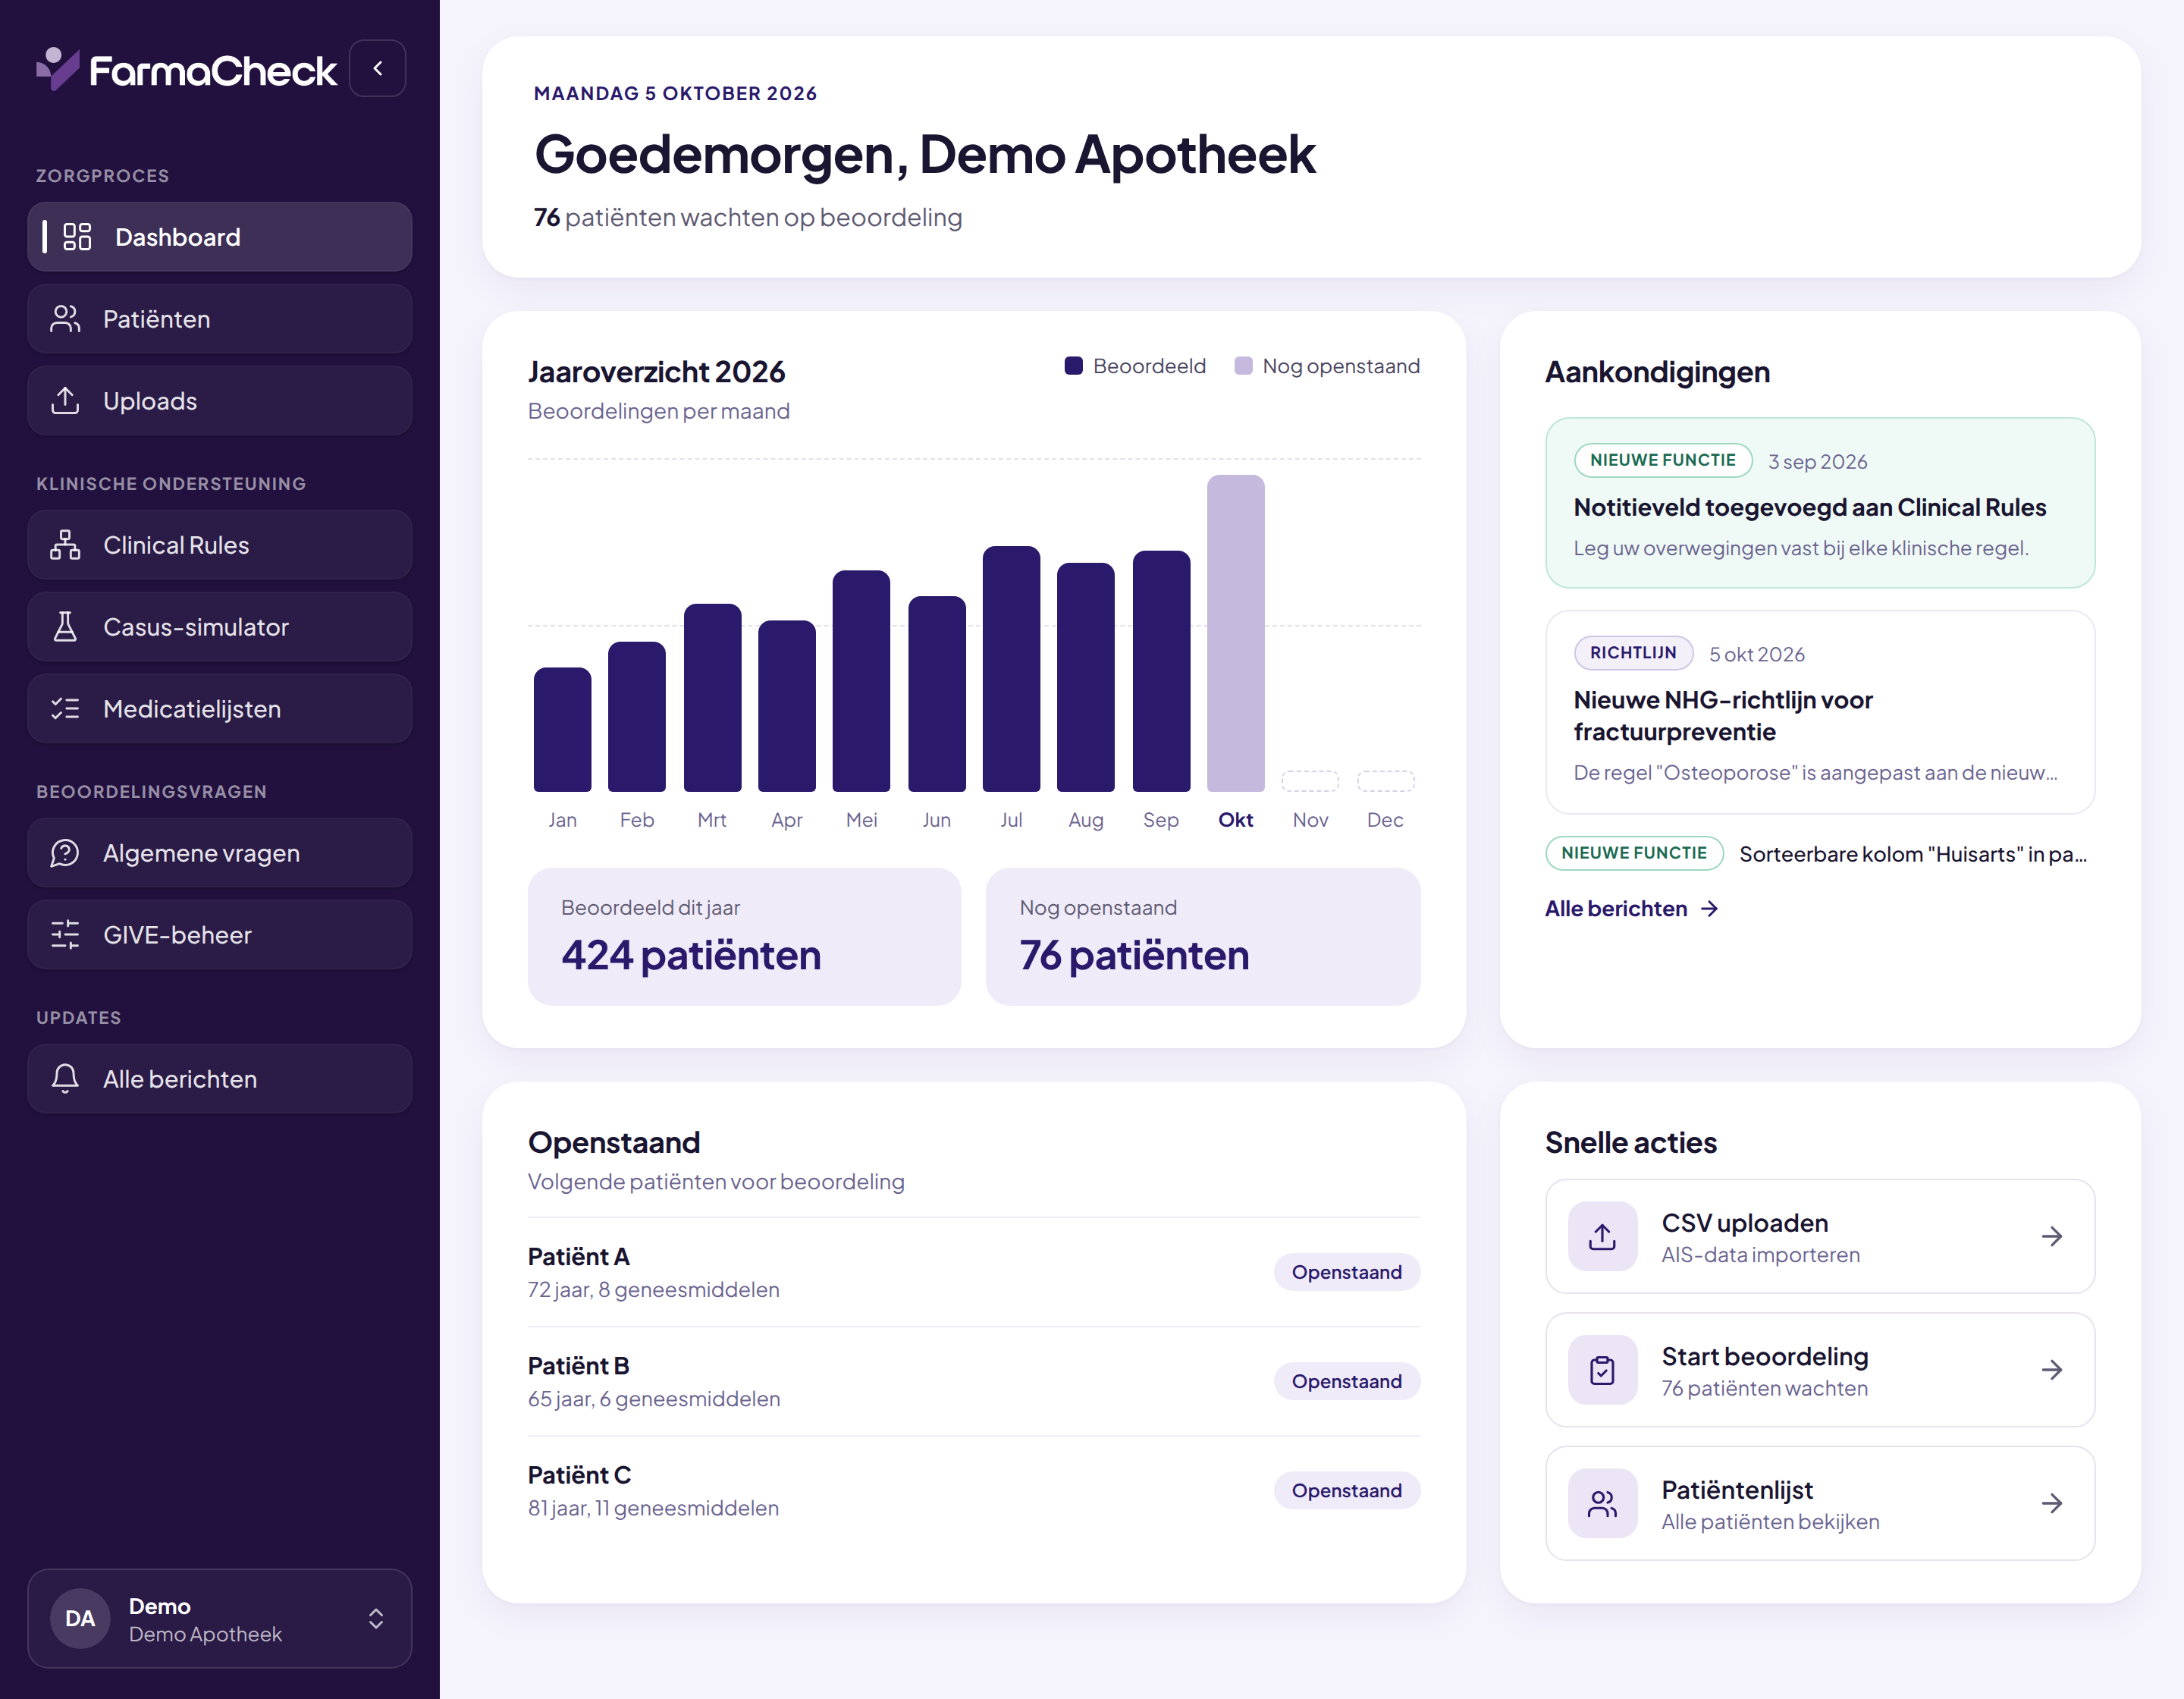The height and width of the screenshot is (1699, 2184).
Task: Click Openstaand badge for Patiënt B
Action: tap(1346, 1381)
